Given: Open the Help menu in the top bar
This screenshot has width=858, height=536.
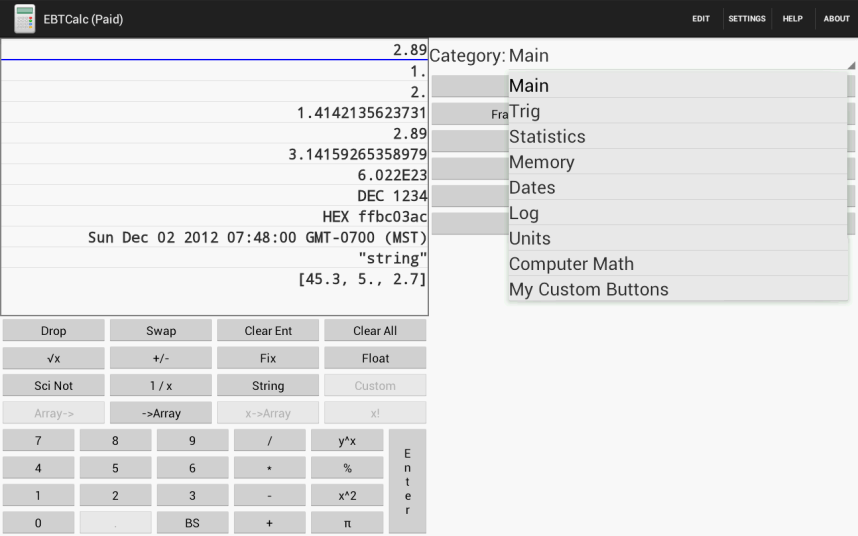Looking at the screenshot, I should (x=792, y=19).
